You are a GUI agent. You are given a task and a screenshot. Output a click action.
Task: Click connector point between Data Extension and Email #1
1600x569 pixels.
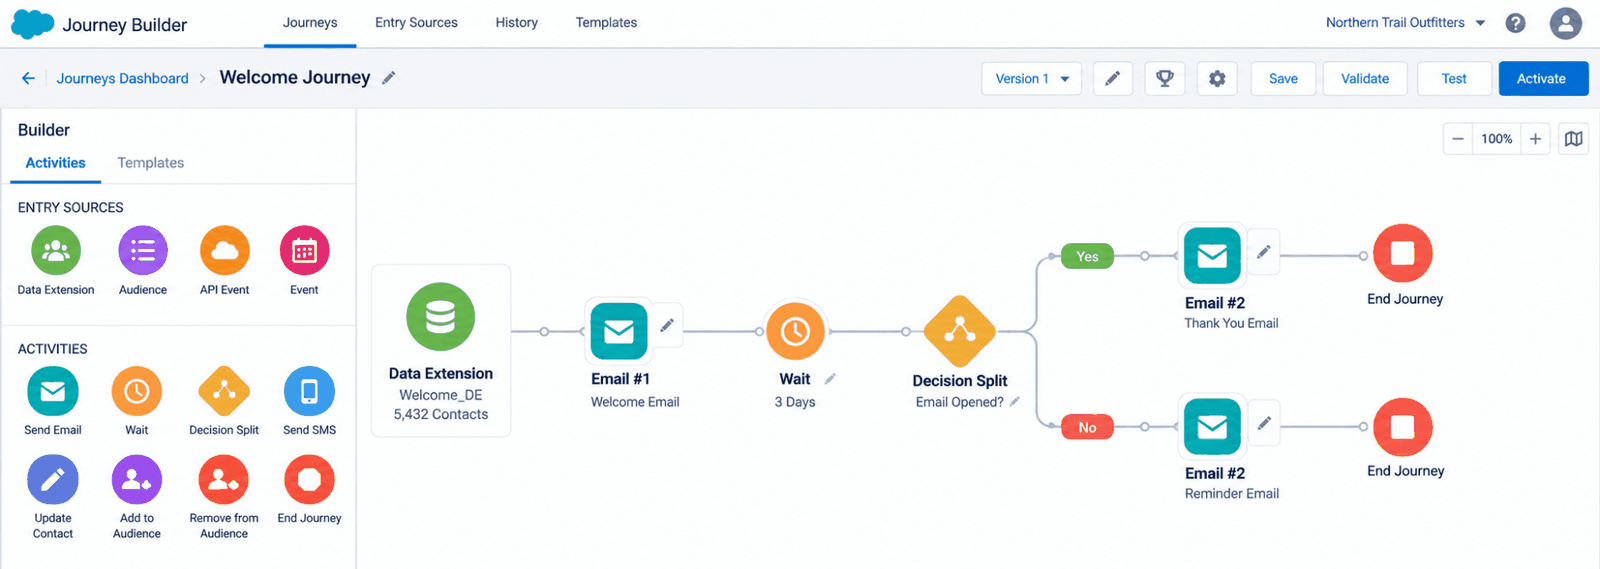[544, 331]
